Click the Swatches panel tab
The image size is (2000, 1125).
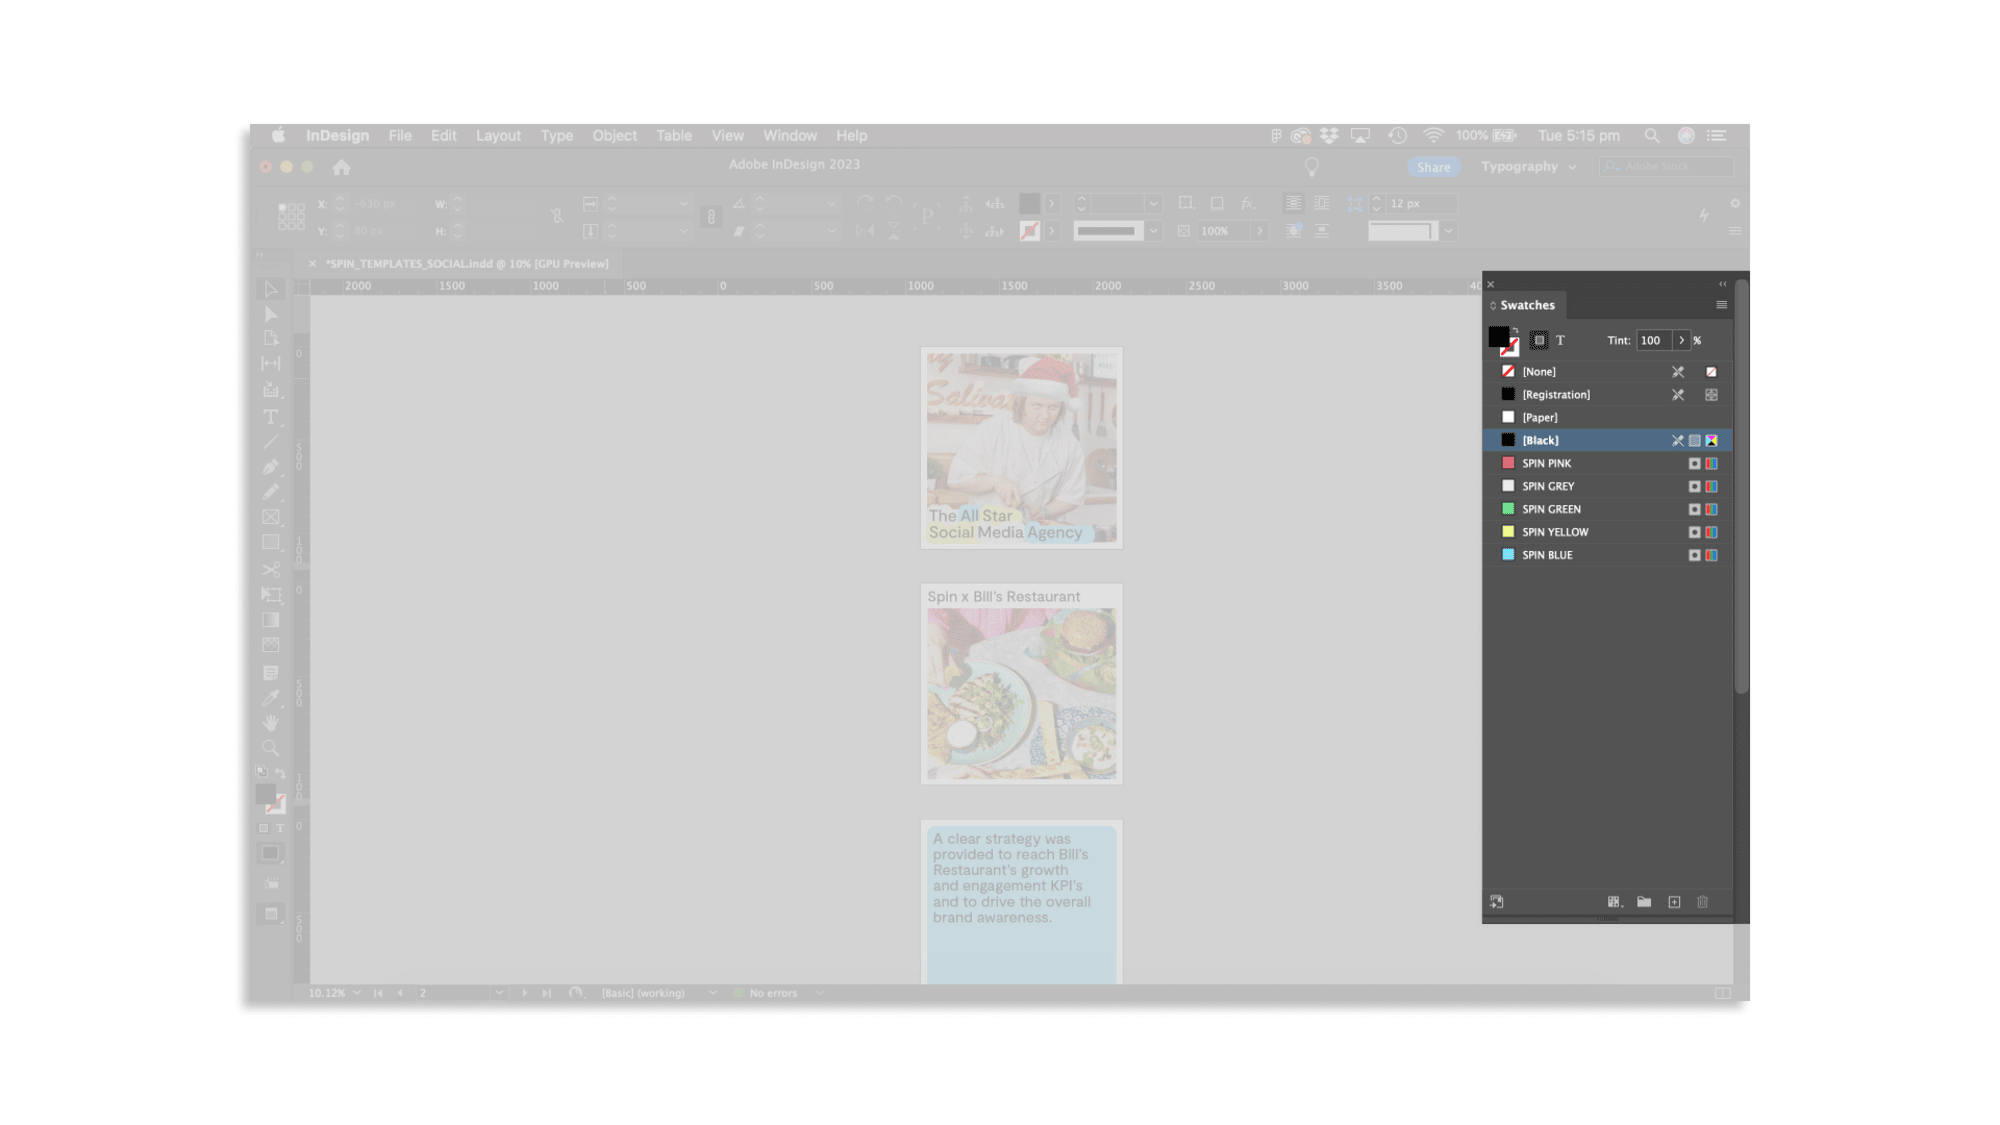pyautogui.click(x=1527, y=305)
